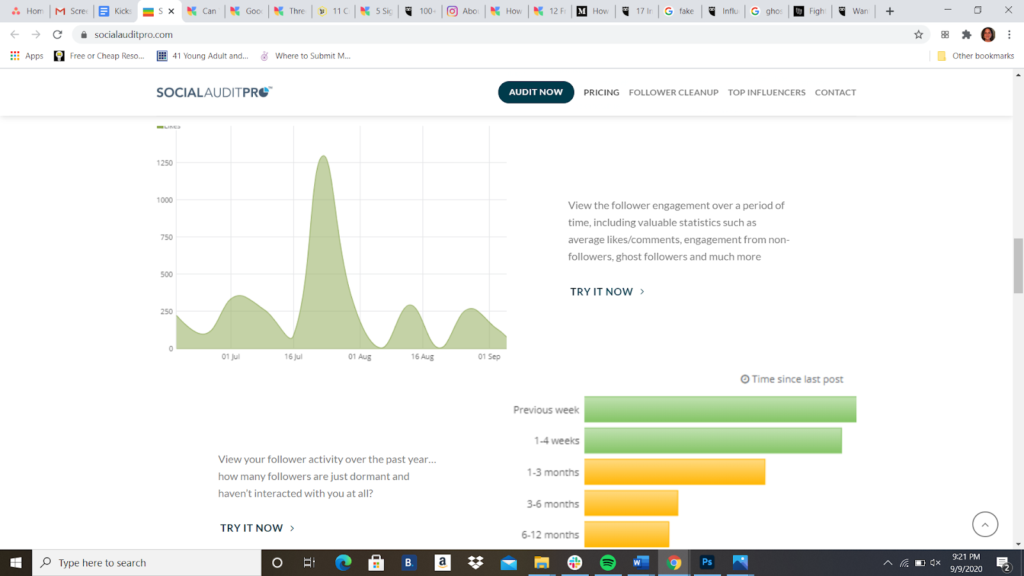The image size is (1024, 576).
Task: Select PRICING in the site navigation
Action: pyautogui.click(x=601, y=91)
